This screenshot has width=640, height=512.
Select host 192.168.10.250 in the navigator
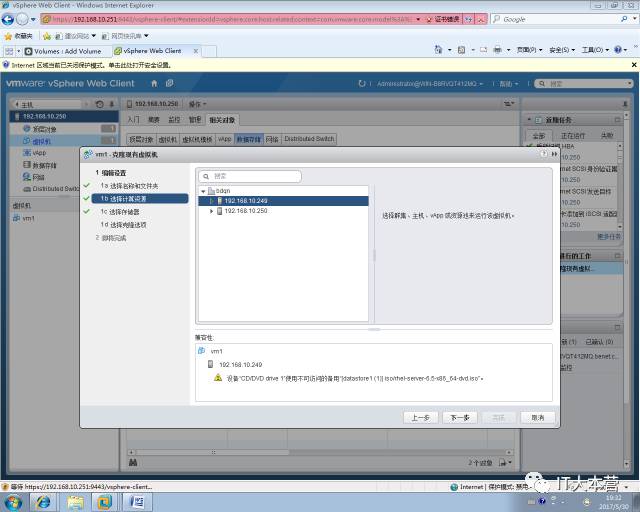(x=64, y=116)
